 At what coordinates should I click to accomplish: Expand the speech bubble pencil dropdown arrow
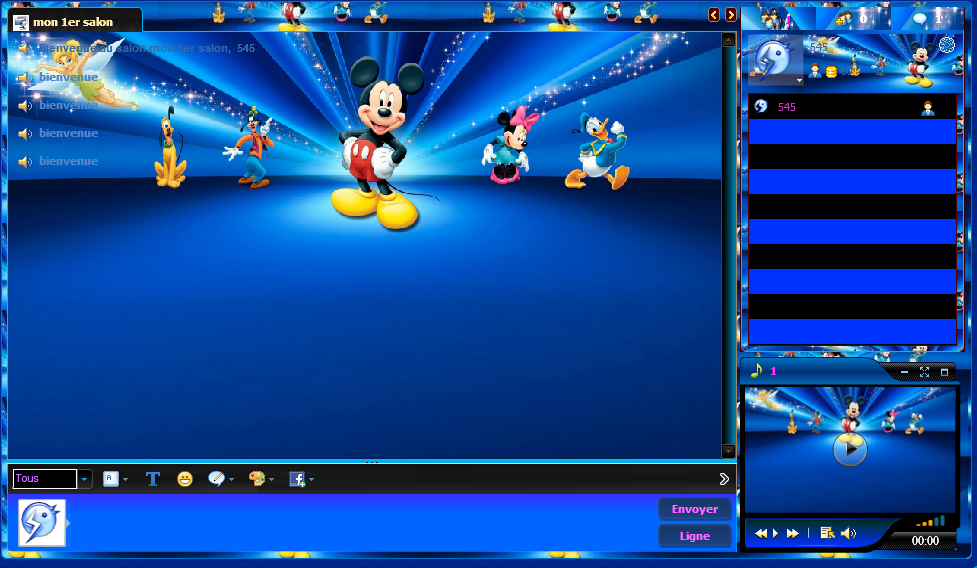(232, 480)
